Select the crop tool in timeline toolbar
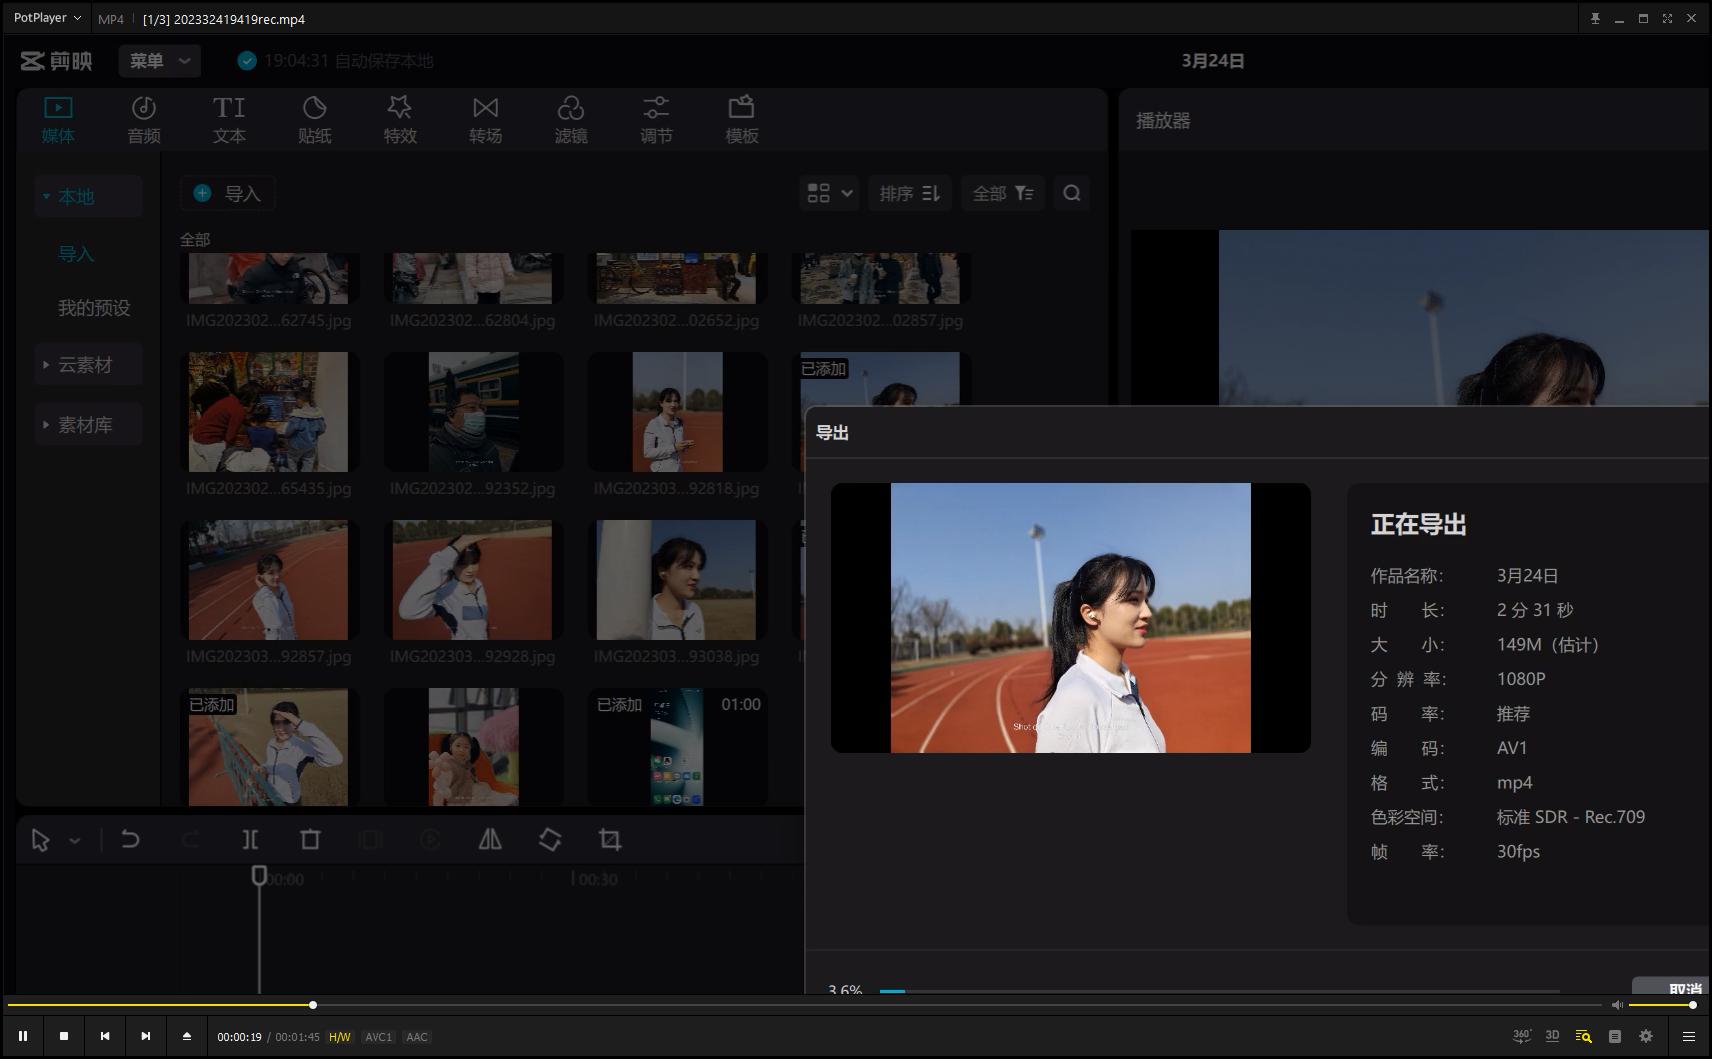 click(610, 840)
